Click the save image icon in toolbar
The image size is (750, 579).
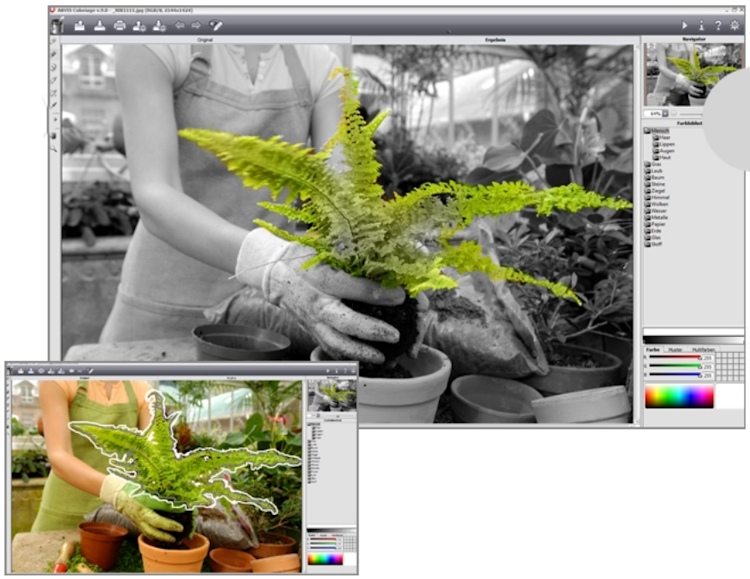[99, 25]
